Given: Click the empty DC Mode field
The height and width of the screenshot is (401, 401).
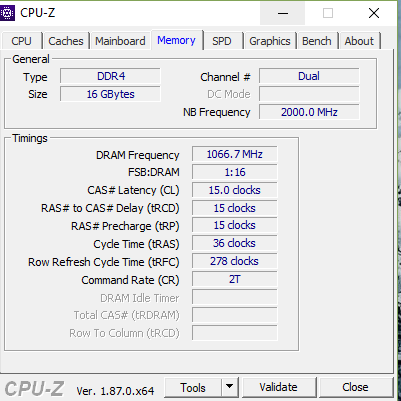Looking at the screenshot, I should click(x=309, y=94).
